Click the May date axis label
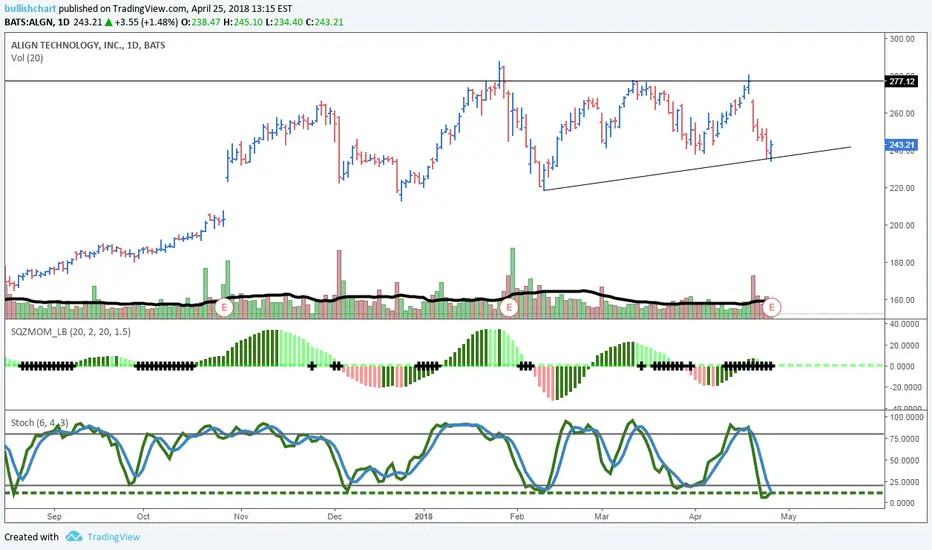The width and height of the screenshot is (932, 550). pos(789,516)
